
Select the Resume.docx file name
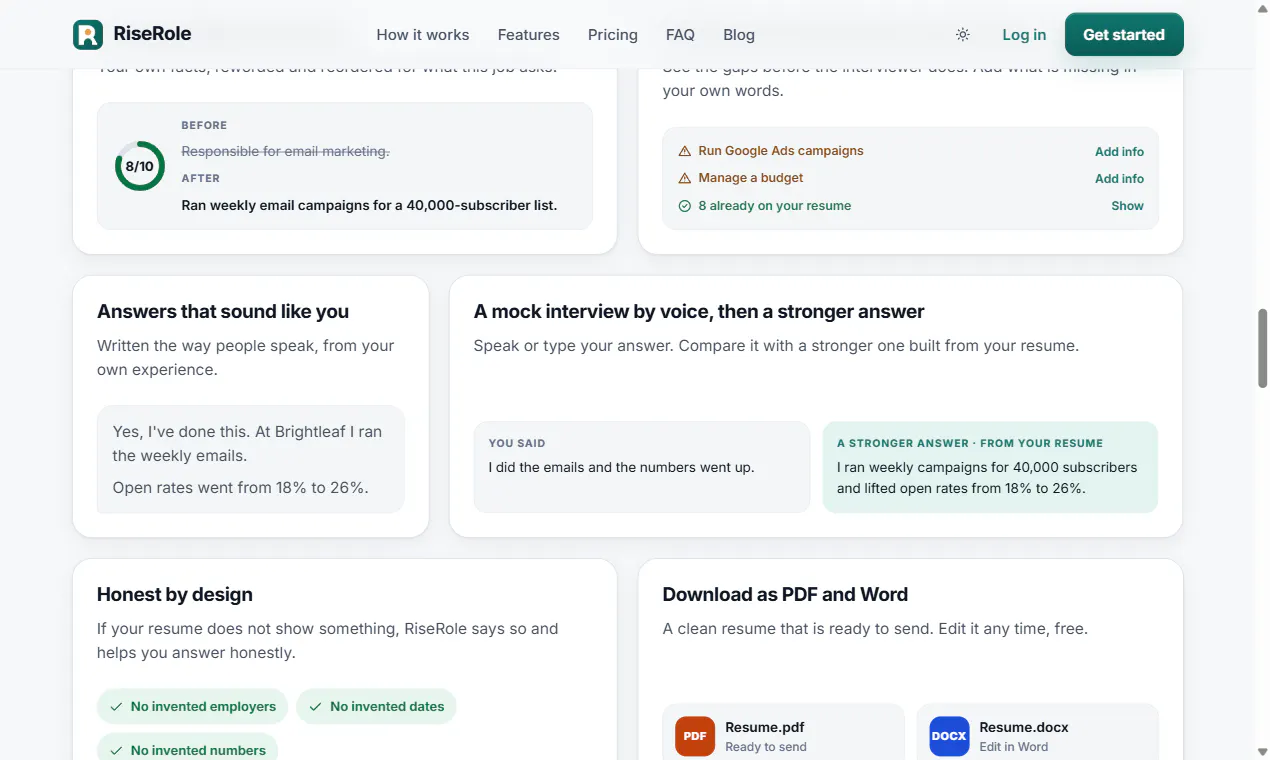pos(1024,727)
